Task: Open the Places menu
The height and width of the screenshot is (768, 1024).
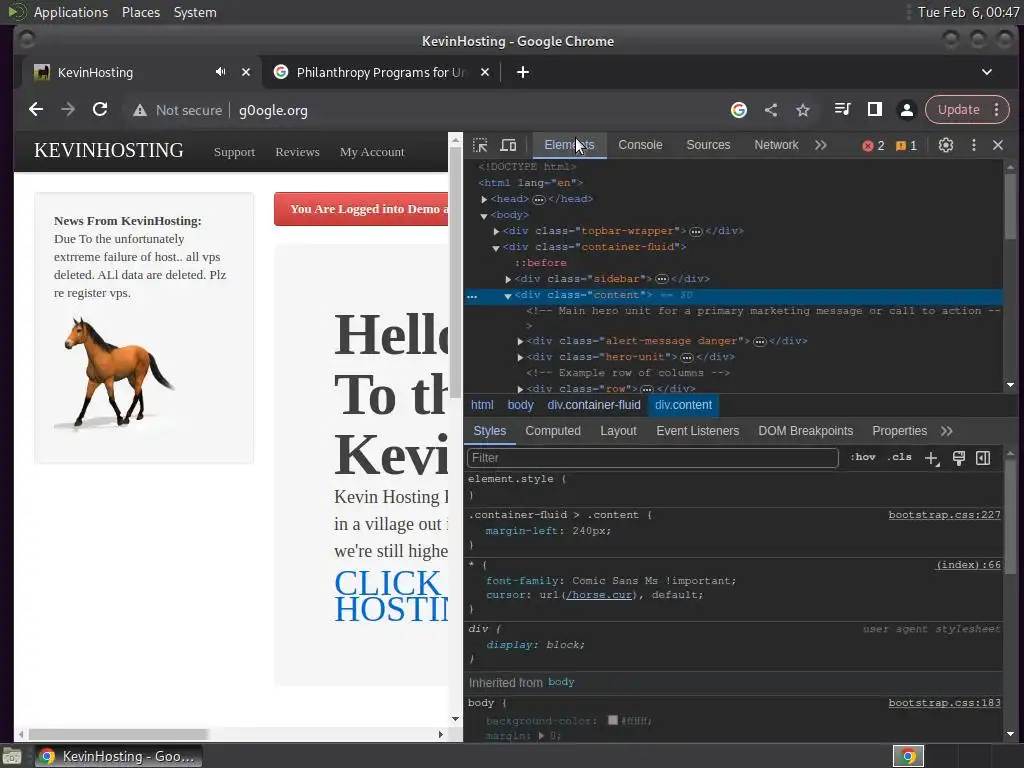Action: [140, 12]
